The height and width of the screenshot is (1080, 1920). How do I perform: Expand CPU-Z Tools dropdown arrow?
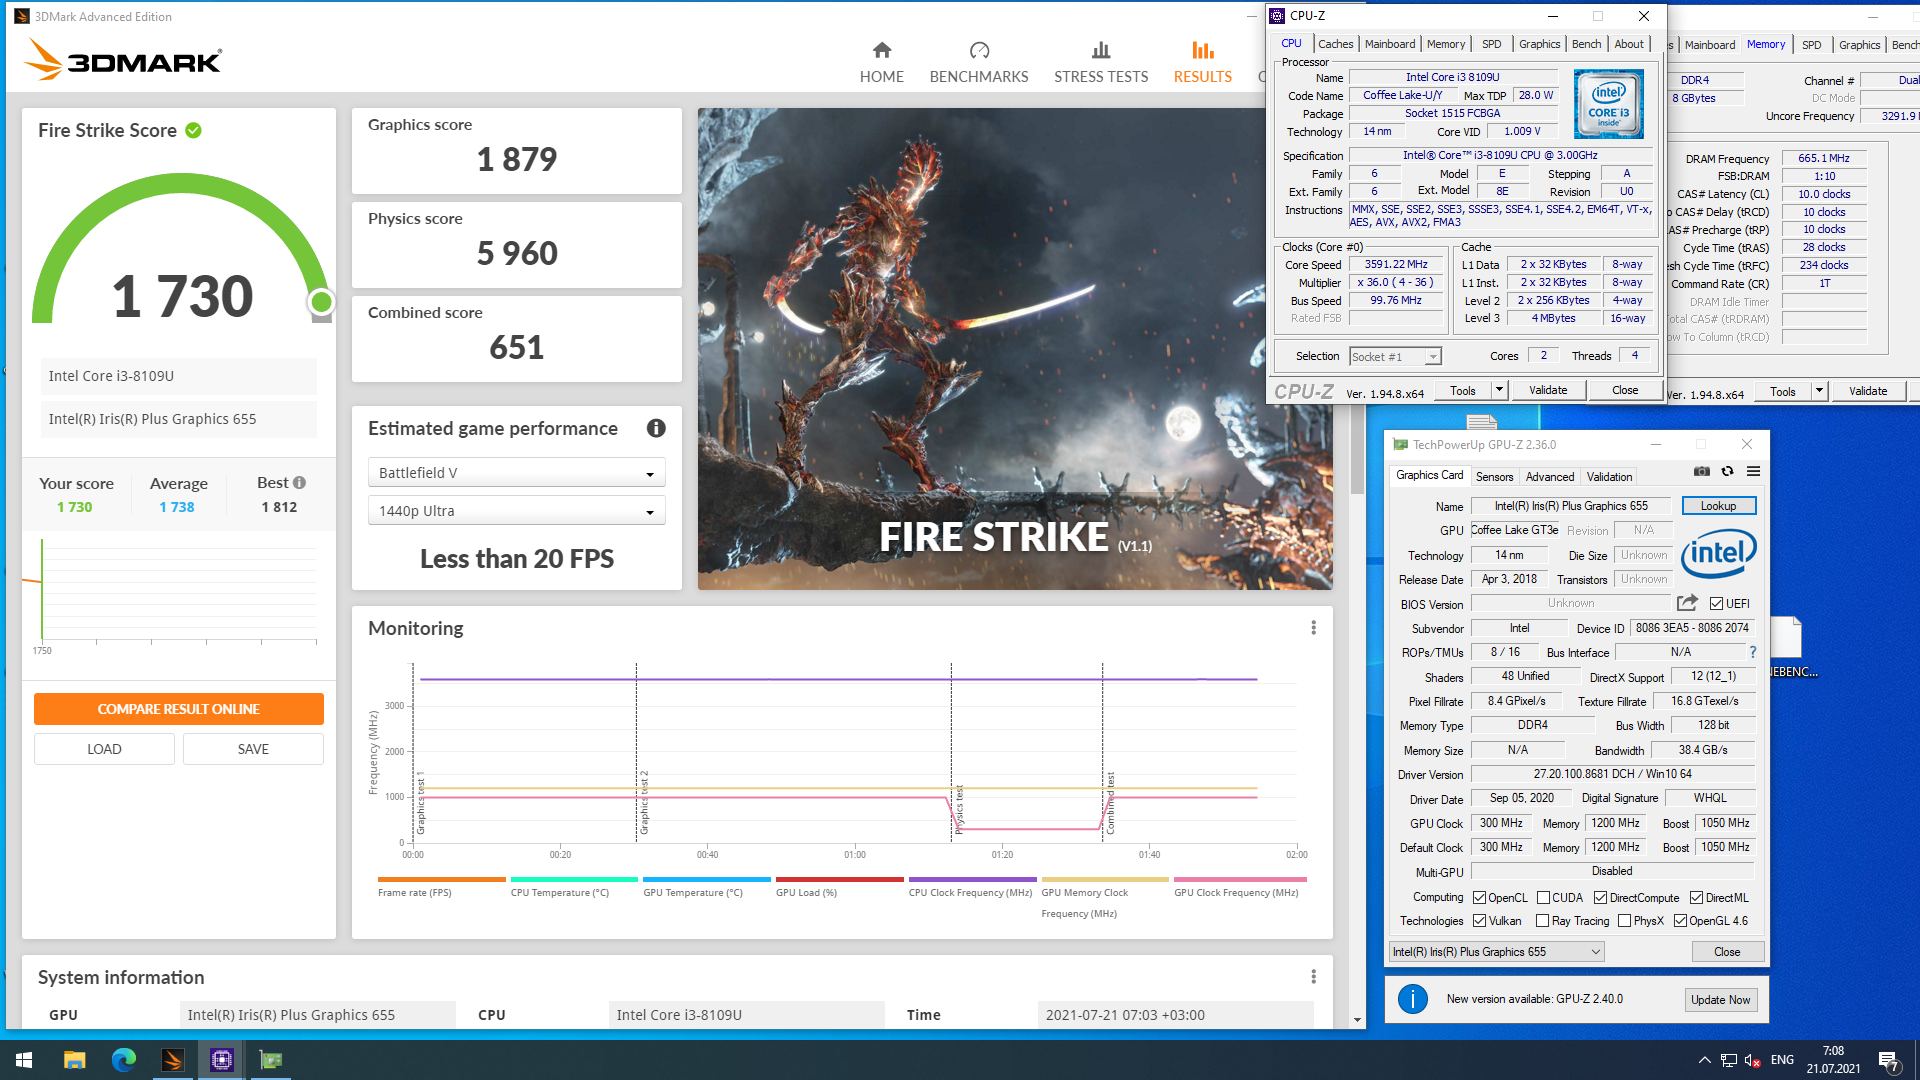coord(1498,390)
